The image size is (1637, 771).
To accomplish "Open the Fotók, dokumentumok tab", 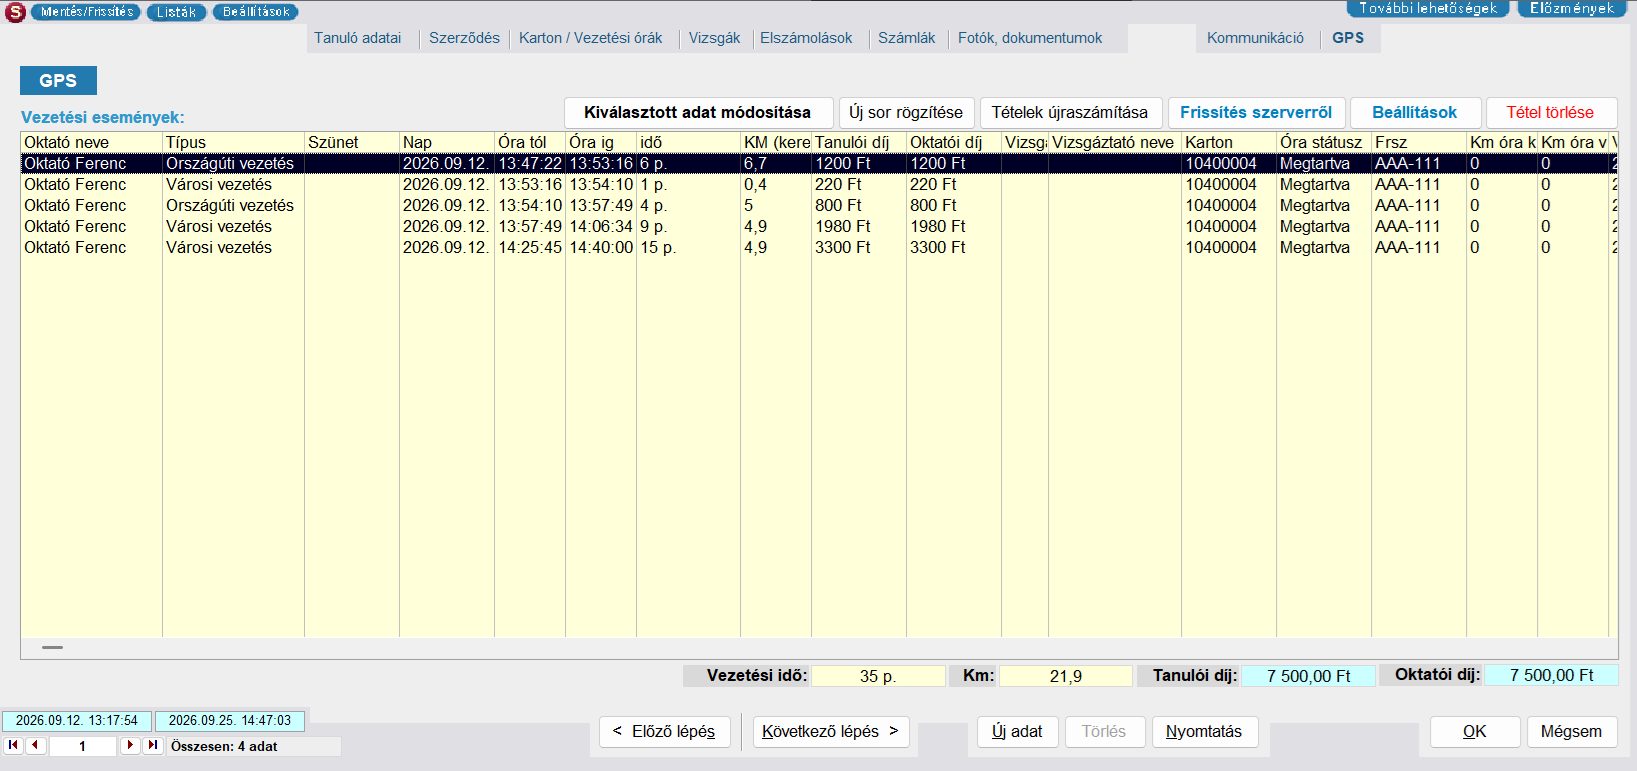I will (1030, 38).
